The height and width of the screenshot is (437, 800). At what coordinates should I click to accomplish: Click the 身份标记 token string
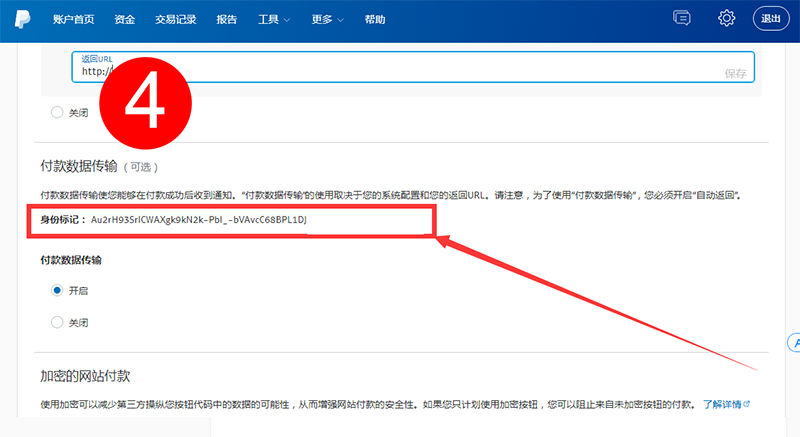[198, 218]
